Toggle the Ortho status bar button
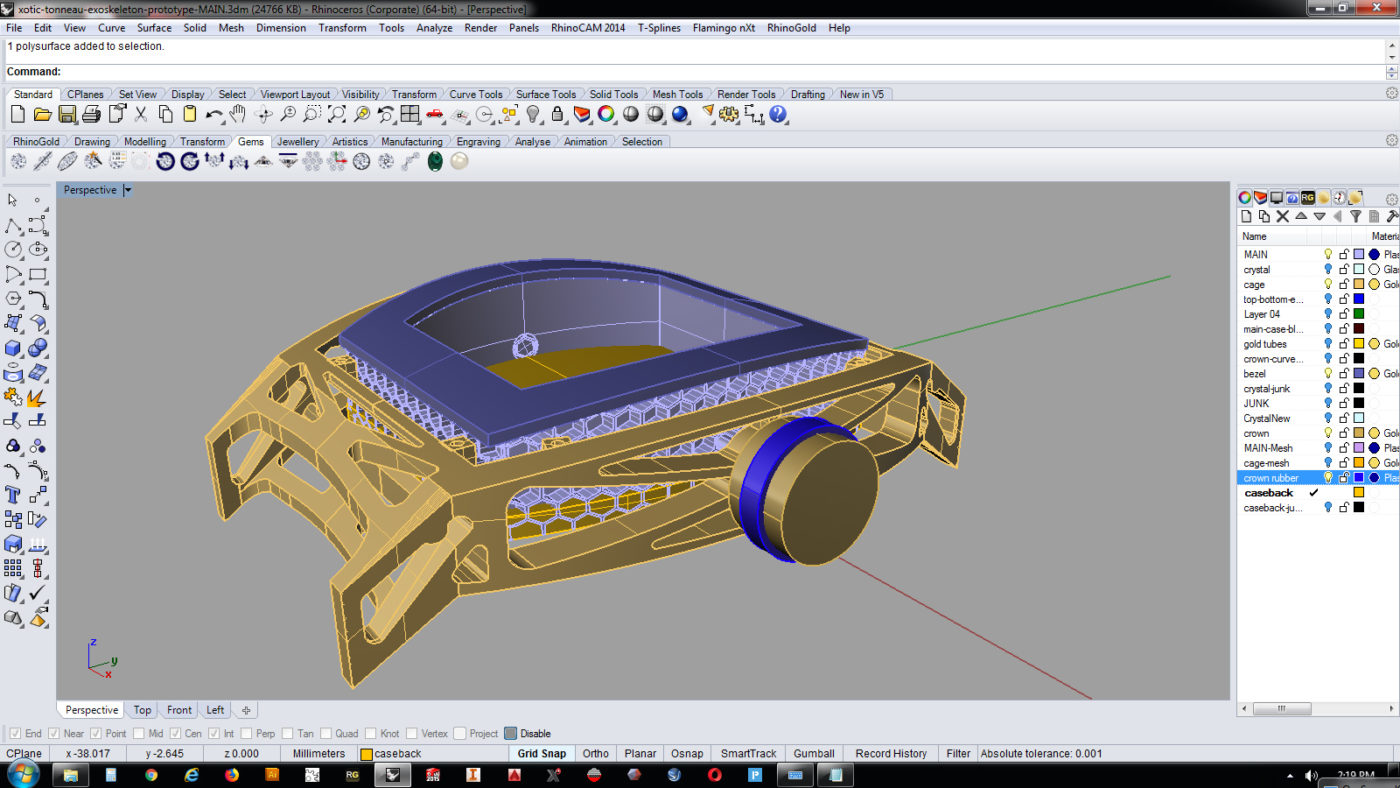Screen dimensions: 1400x788 (x=595, y=754)
